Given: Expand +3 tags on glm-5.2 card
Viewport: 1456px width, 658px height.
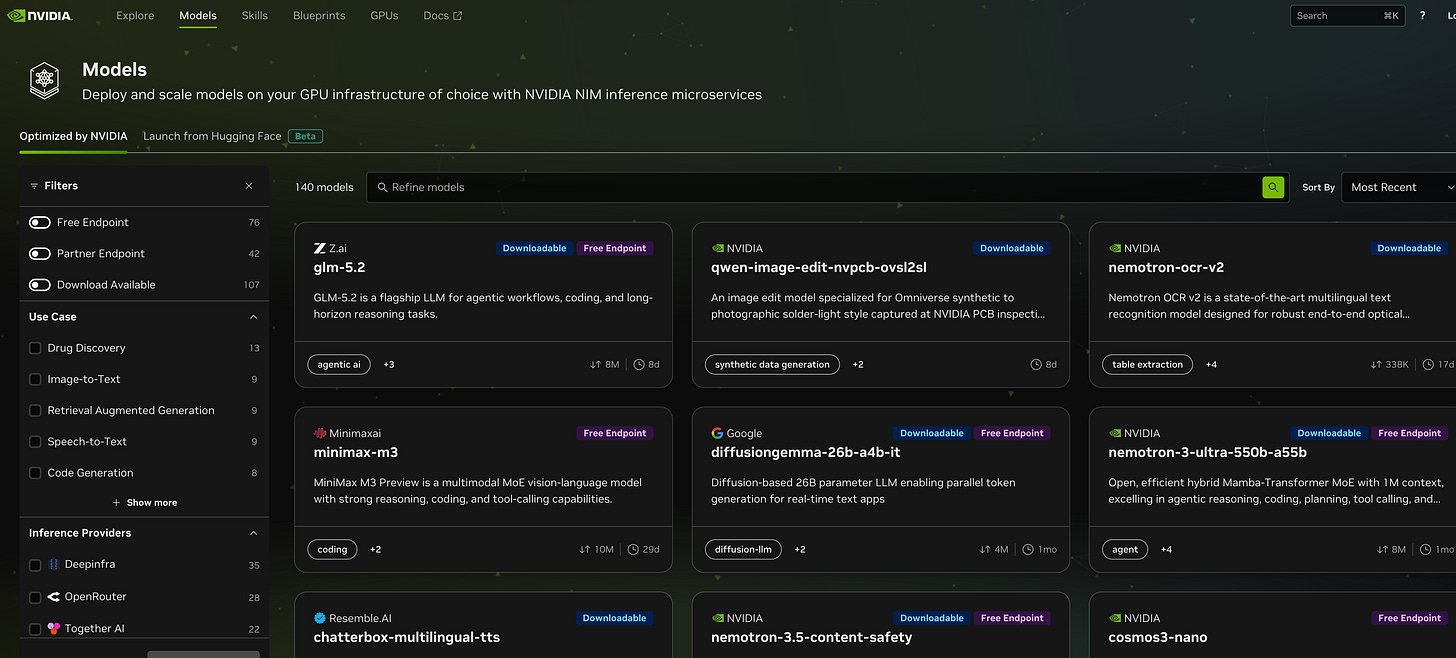Looking at the screenshot, I should [389, 365].
